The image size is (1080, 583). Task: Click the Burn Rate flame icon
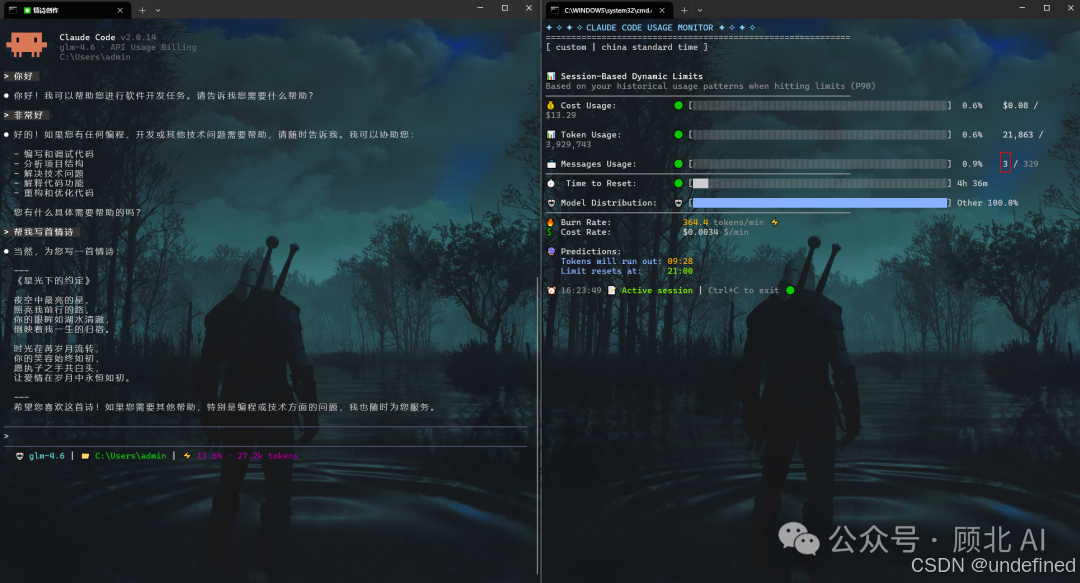pos(550,222)
